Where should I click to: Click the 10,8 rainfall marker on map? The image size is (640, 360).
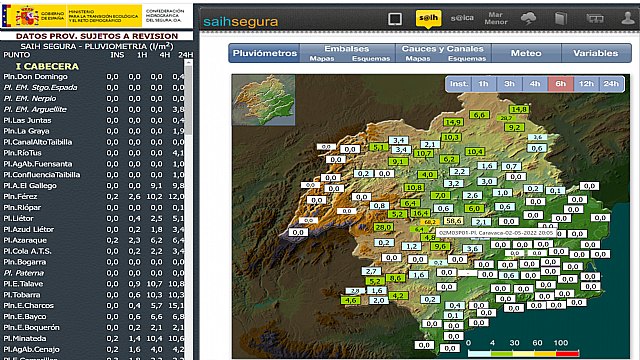(x=414, y=187)
